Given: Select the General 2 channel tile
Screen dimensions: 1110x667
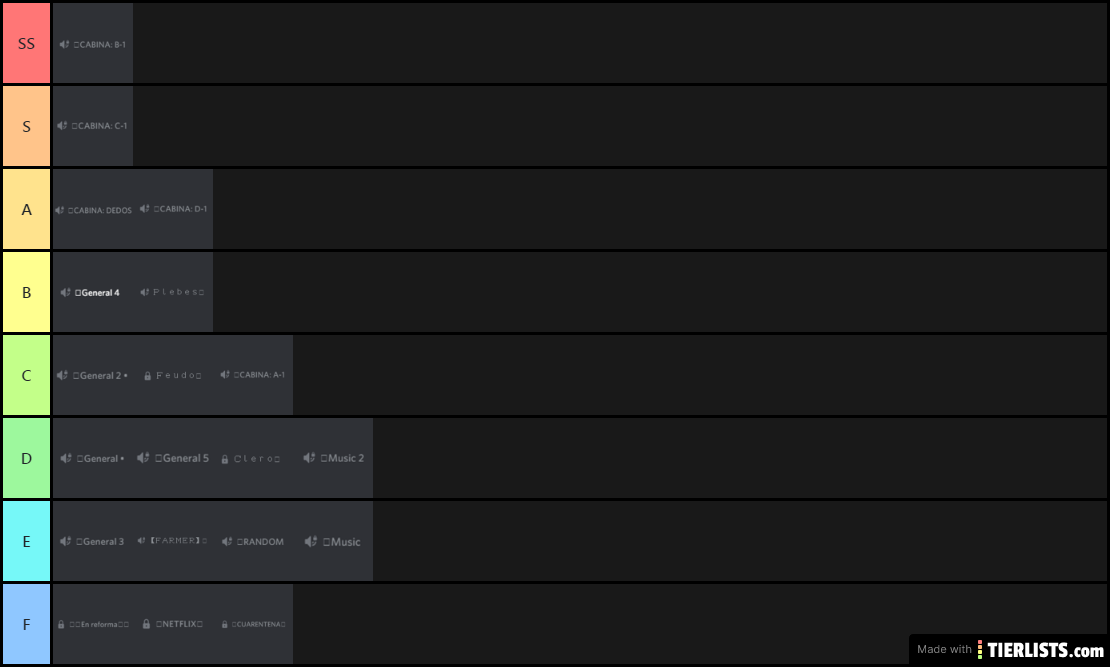Looking at the screenshot, I should click(93, 375).
